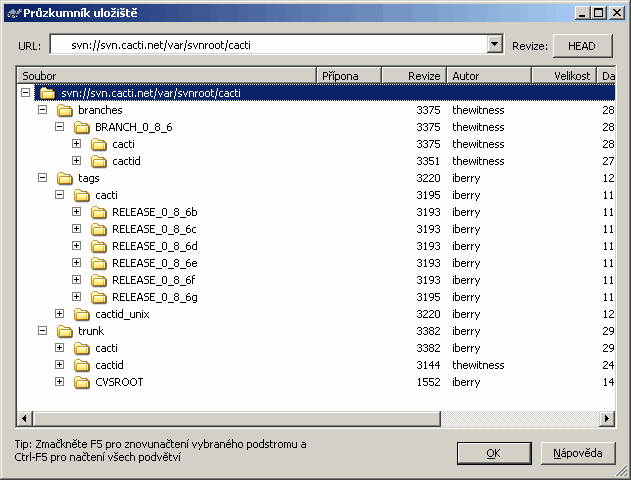Click the RELEASE_0_8_6b folder icon
Viewport: 631px width, 480px height.
99,212
